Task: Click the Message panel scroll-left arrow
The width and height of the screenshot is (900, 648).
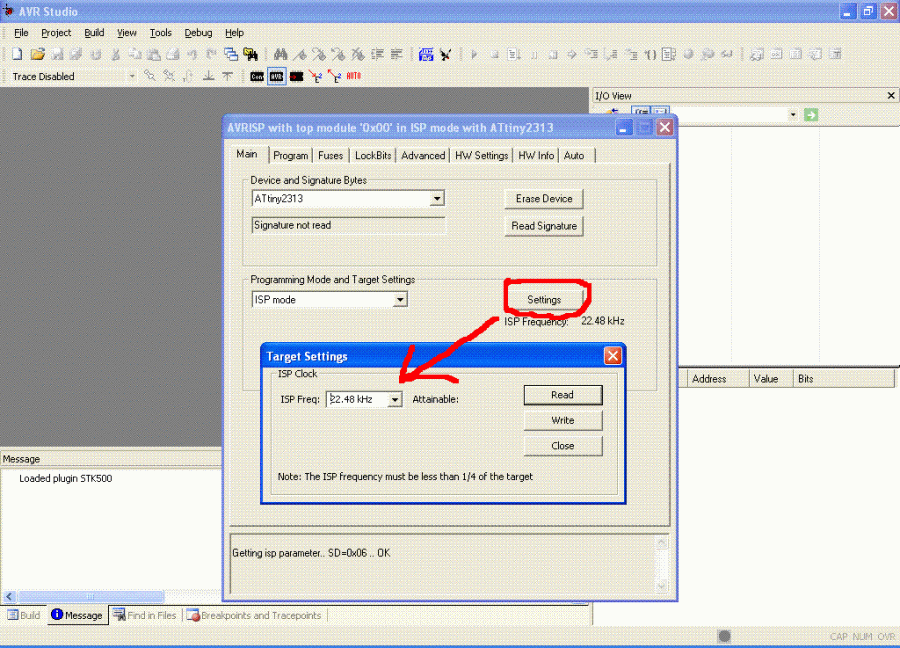Action: pos(9,596)
